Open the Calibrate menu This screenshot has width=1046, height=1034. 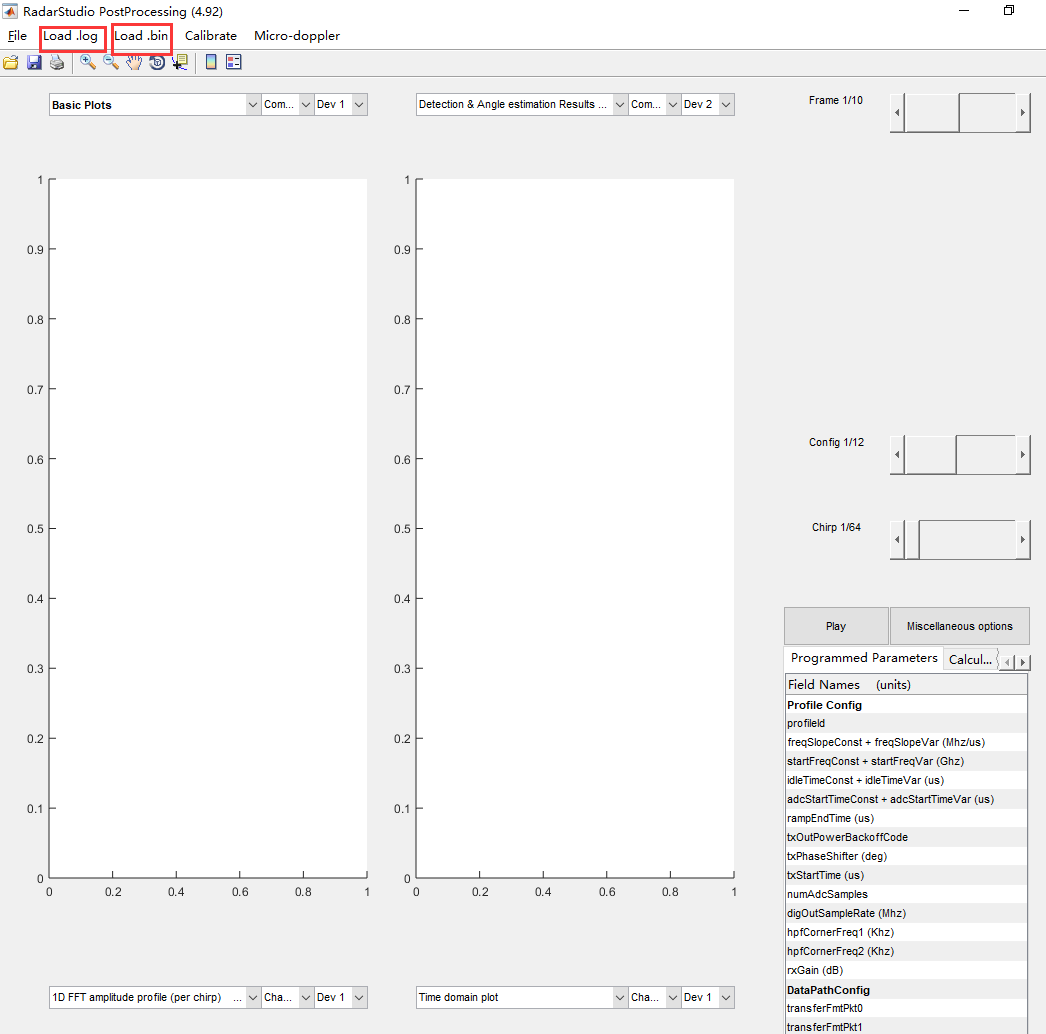pos(211,36)
